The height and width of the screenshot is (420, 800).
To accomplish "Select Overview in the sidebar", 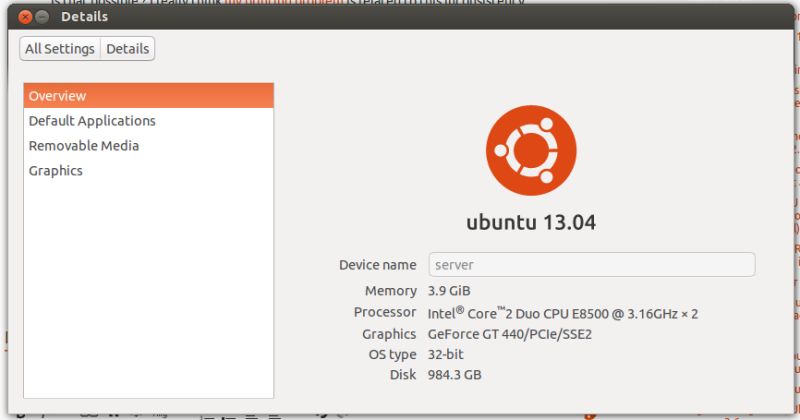I will (x=148, y=96).
